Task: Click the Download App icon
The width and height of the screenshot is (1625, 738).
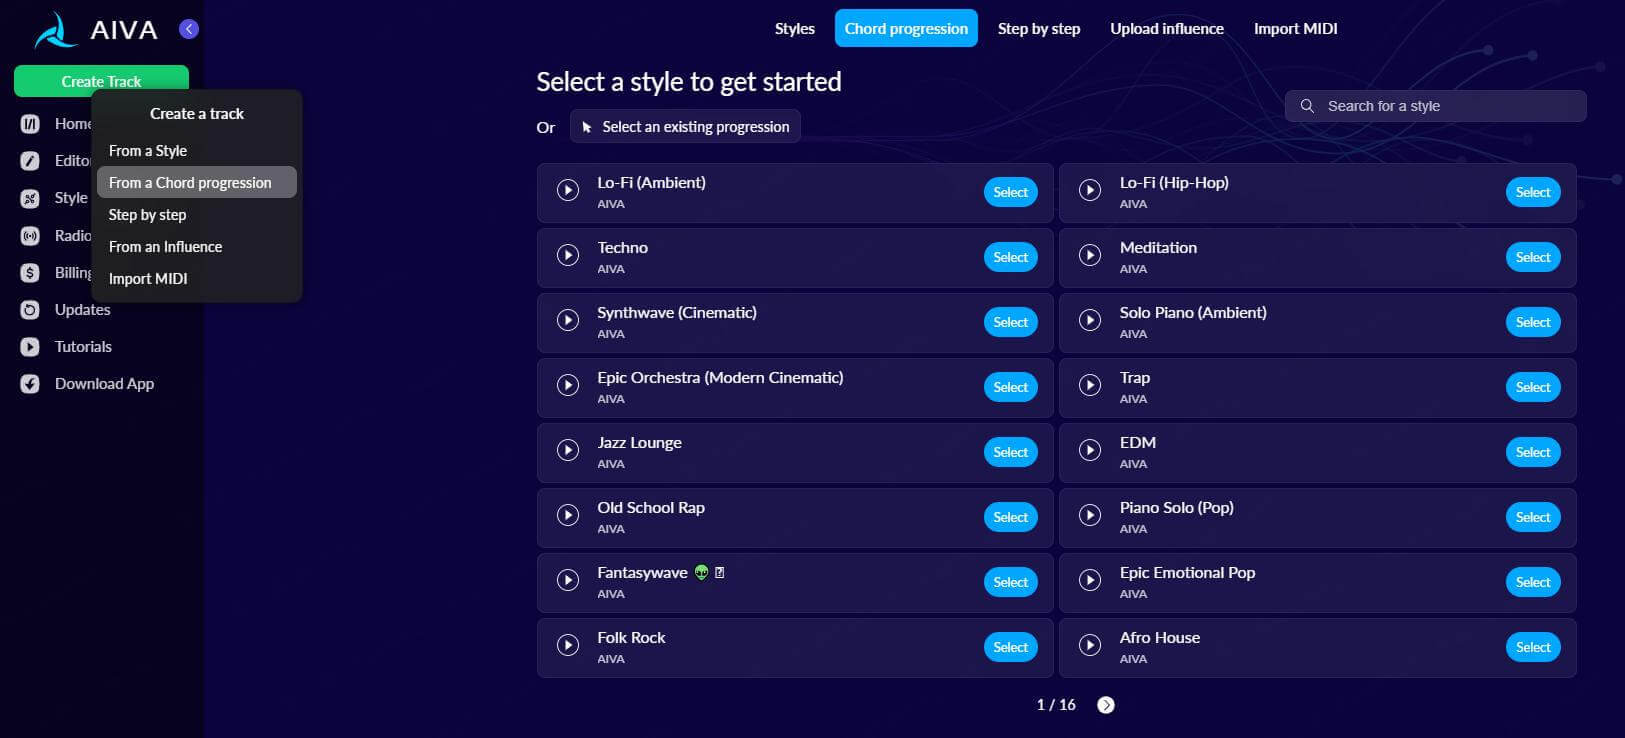Action: click(x=30, y=384)
